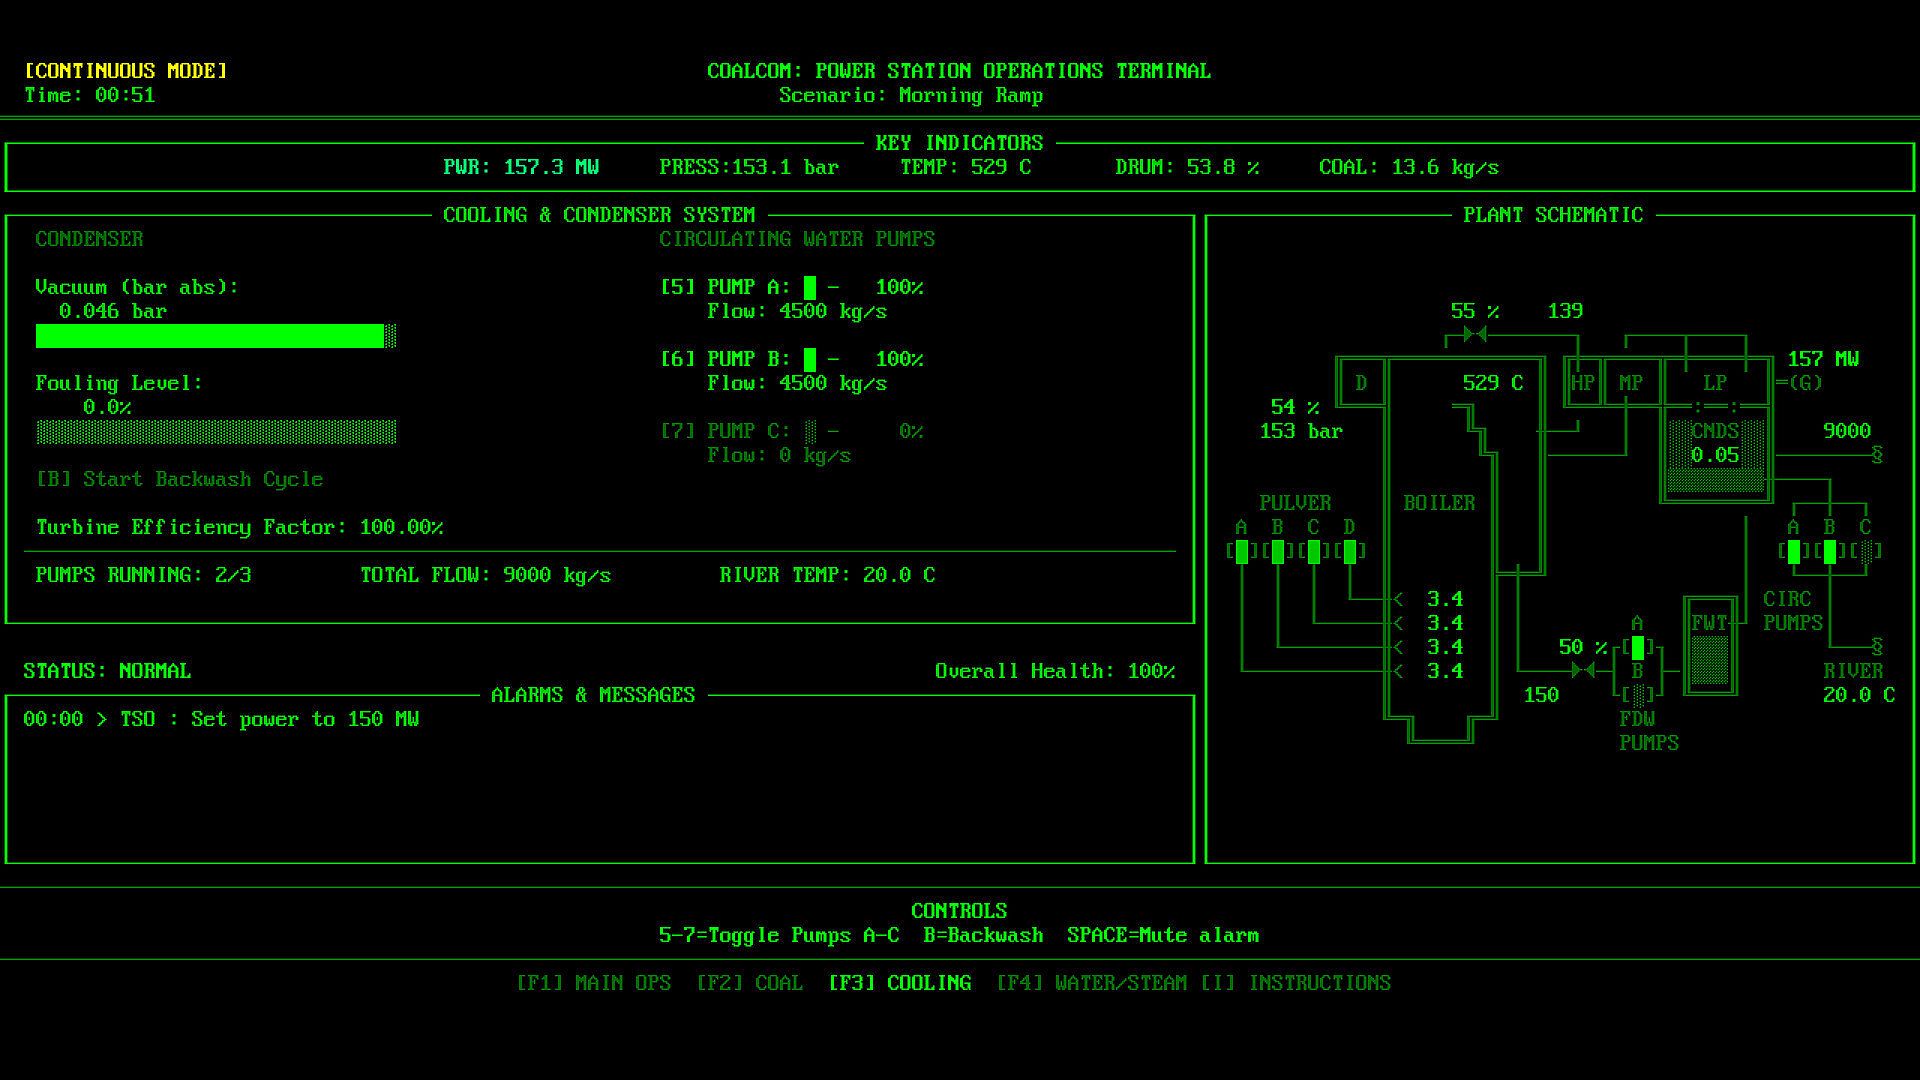This screenshot has height=1080, width=1920.
Task: Click pulverizer D block in schematic
Action: pos(1349,551)
